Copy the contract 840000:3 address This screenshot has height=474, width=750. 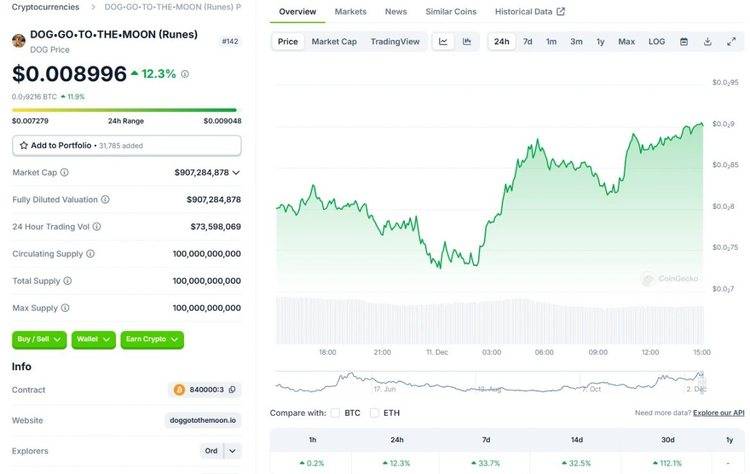click(x=232, y=390)
